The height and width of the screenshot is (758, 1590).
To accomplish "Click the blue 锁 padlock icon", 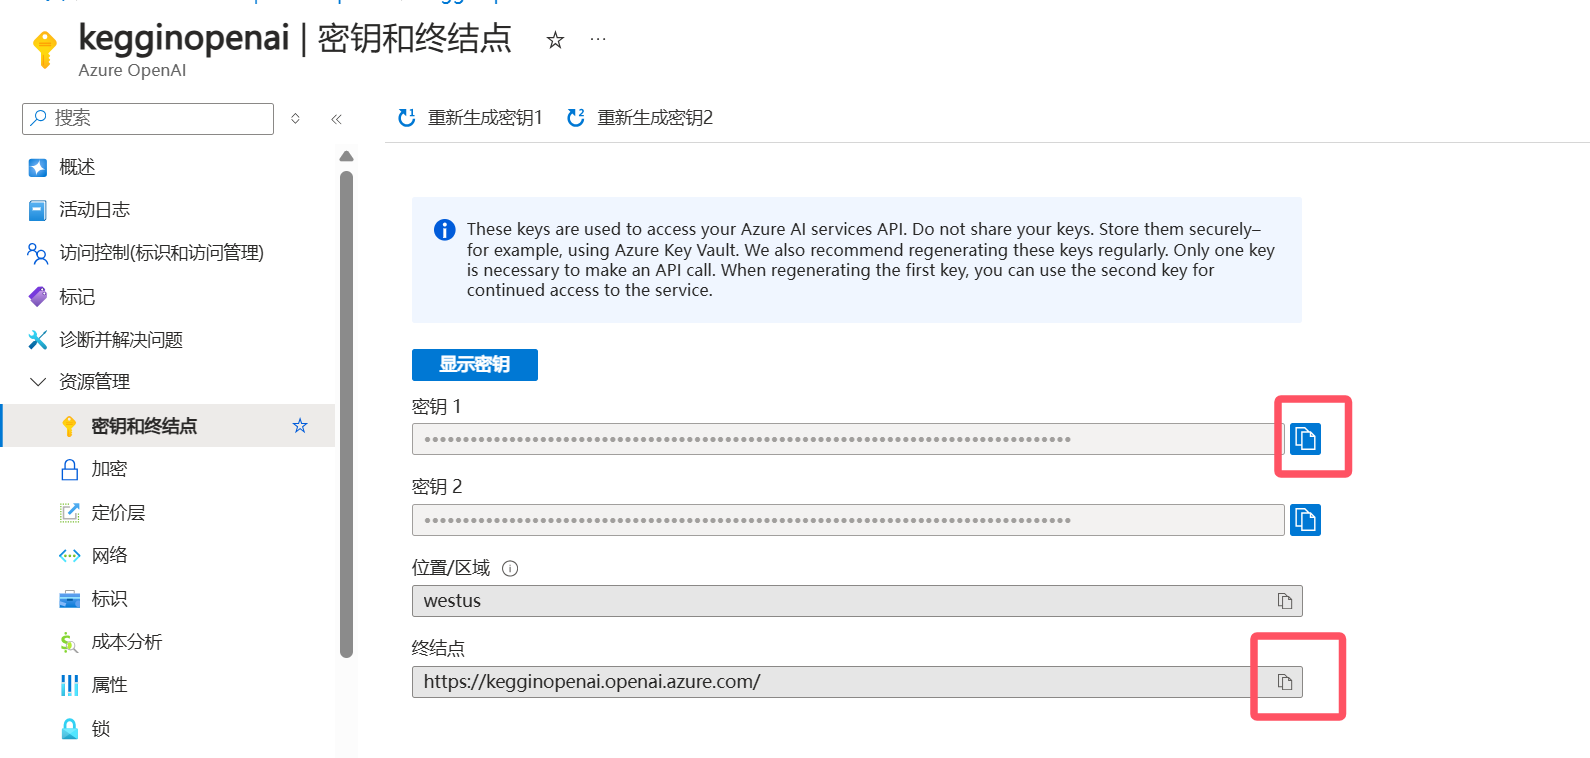I will point(70,729).
